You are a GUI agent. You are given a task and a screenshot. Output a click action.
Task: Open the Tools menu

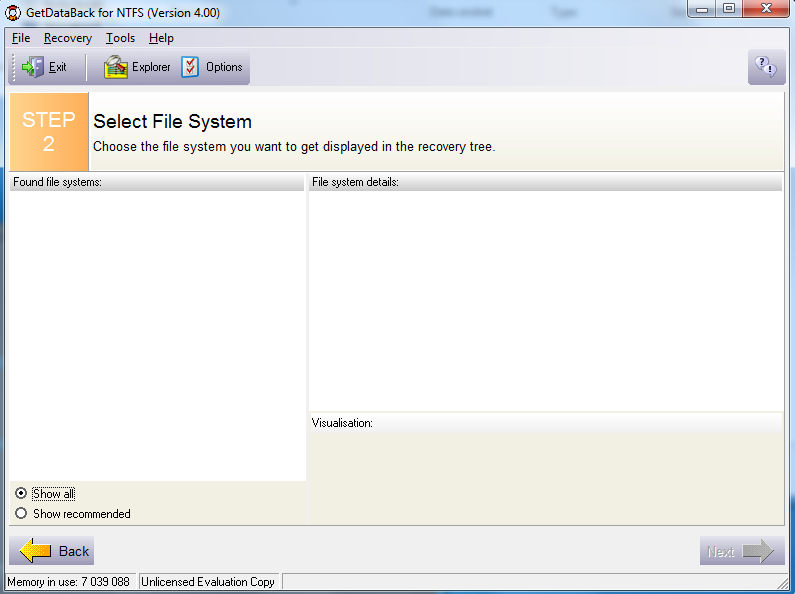click(x=120, y=38)
